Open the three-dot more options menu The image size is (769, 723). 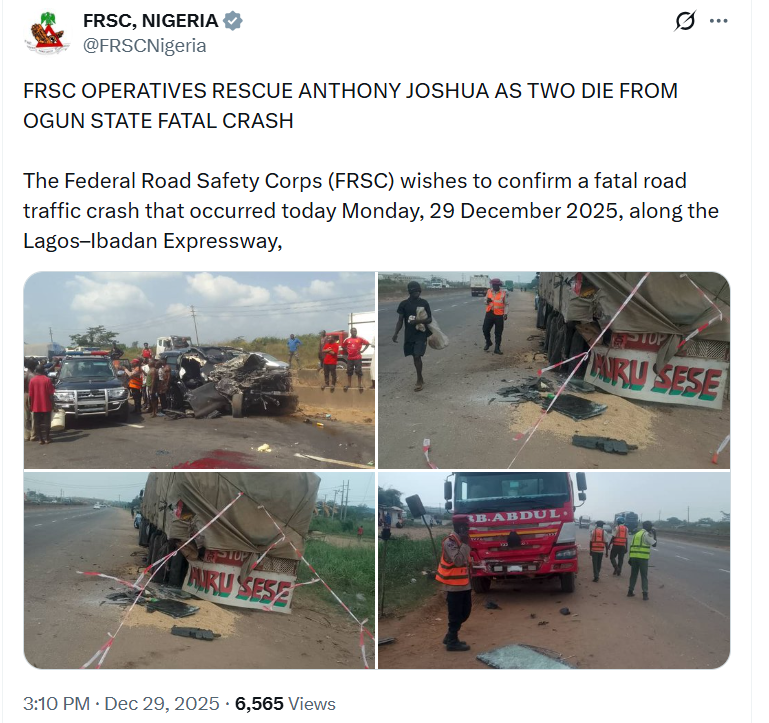(x=718, y=21)
